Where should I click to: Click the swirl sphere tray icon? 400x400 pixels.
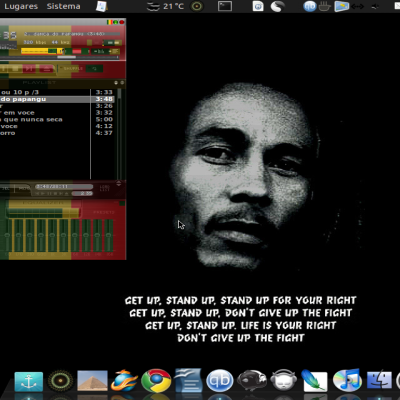[x=277, y=6]
